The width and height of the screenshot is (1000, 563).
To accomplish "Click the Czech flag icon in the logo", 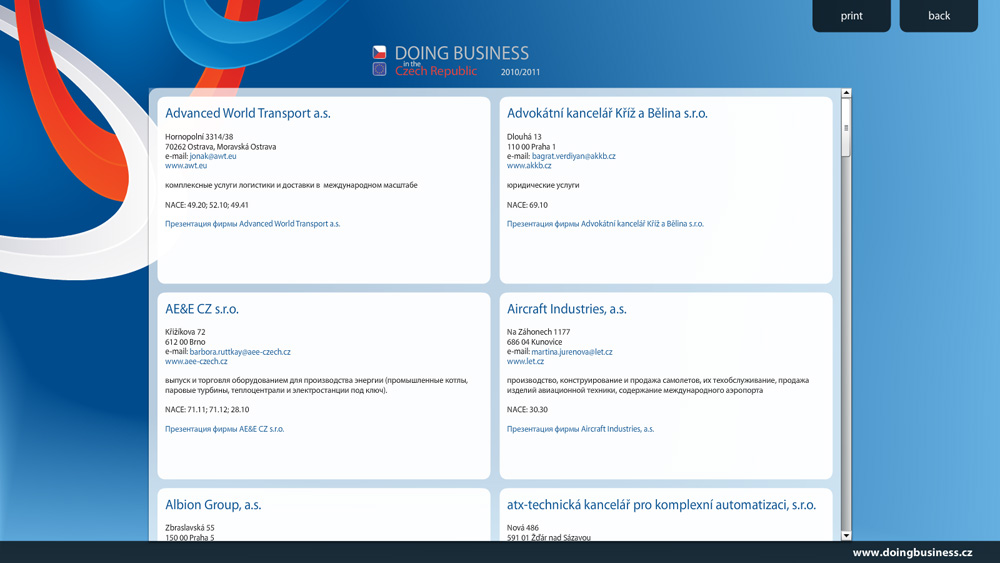I will click(x=379, y=52).
